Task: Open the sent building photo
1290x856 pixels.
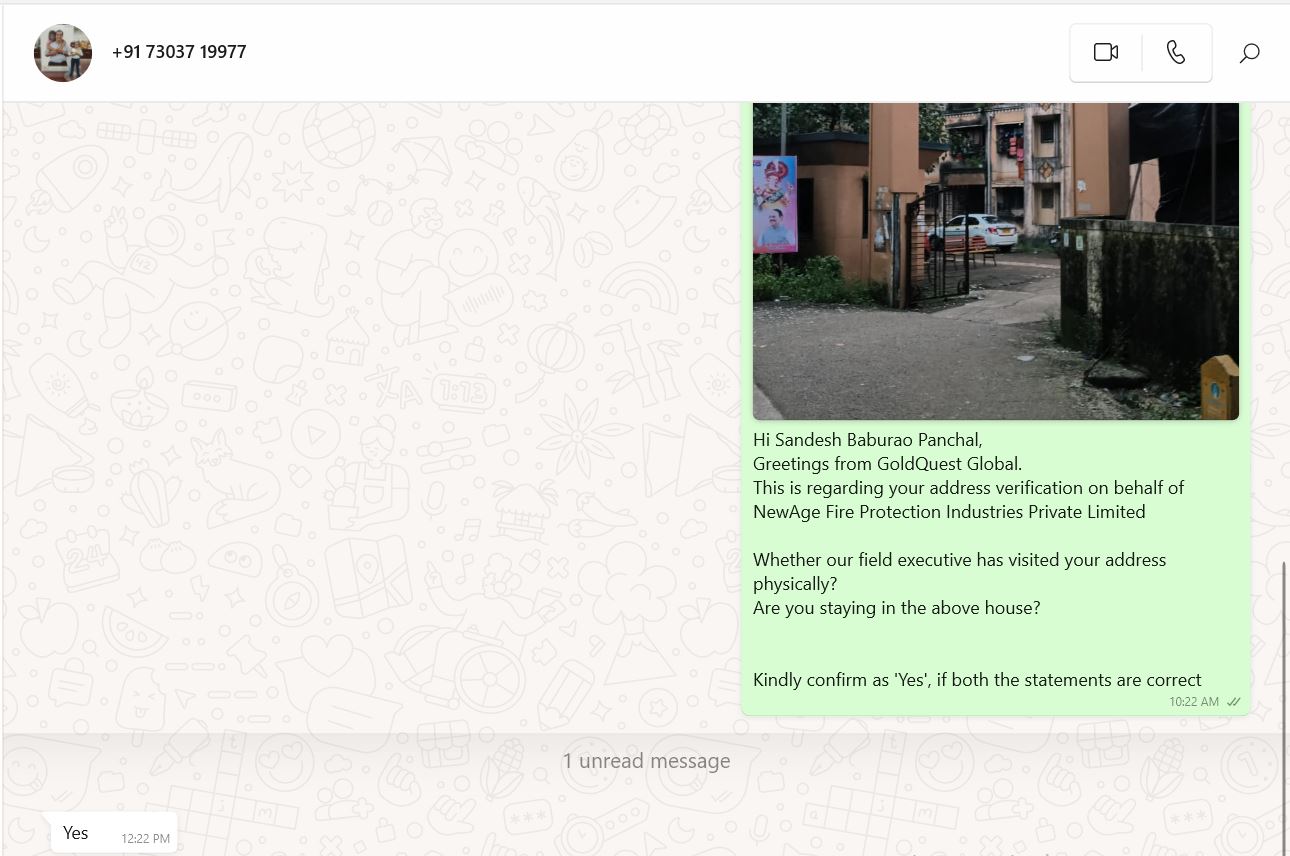Action: (x=996, y=261)
